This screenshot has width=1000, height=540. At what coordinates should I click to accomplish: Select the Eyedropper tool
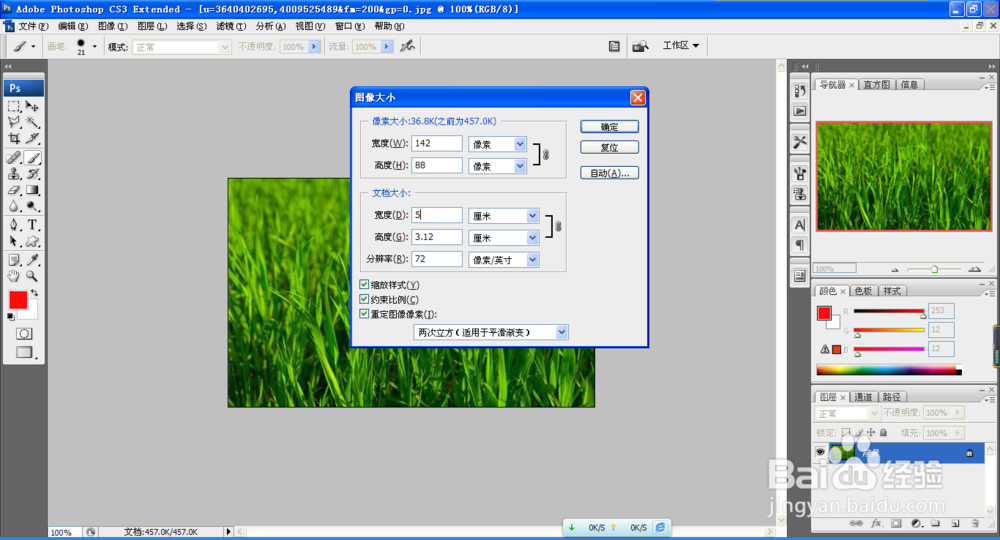tap(32, 260)
